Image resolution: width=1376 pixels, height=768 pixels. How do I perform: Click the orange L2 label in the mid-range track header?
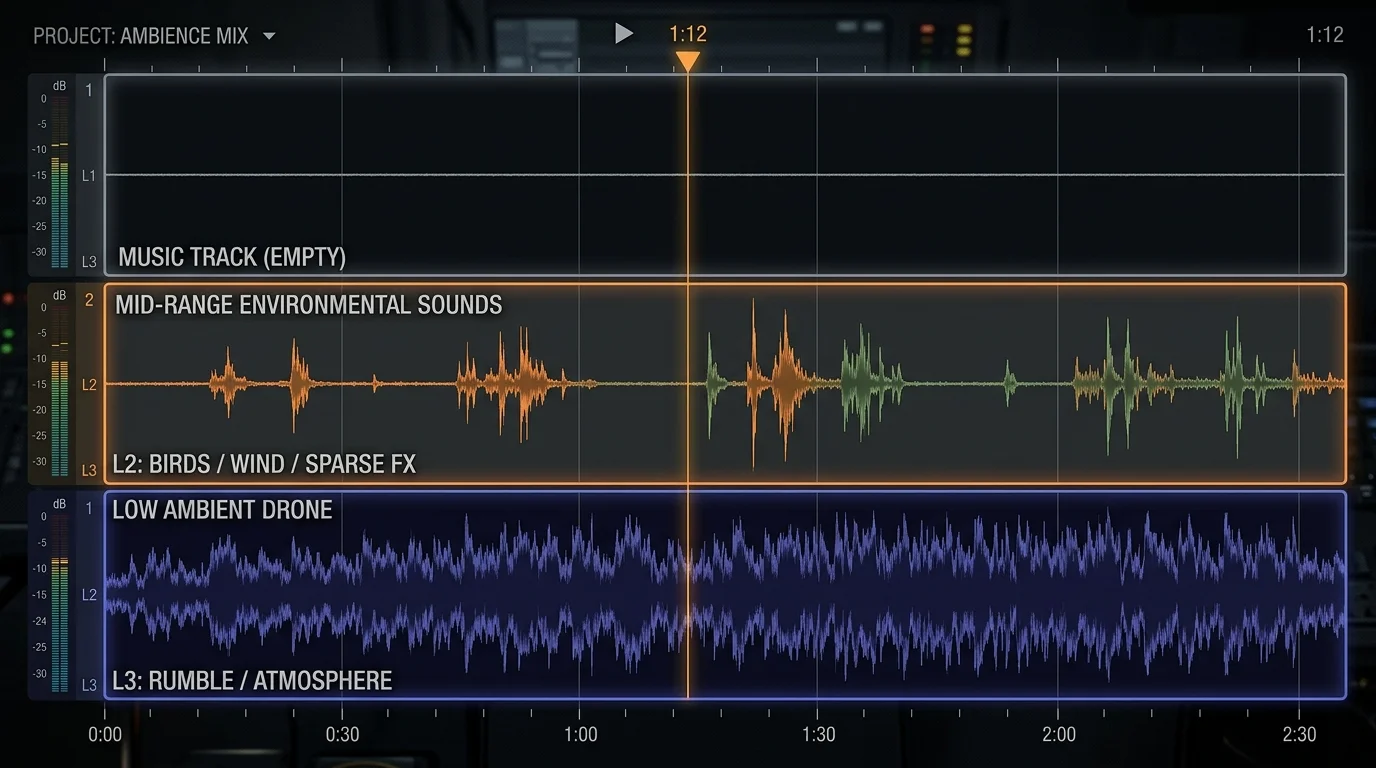click(x=89, y=385)
